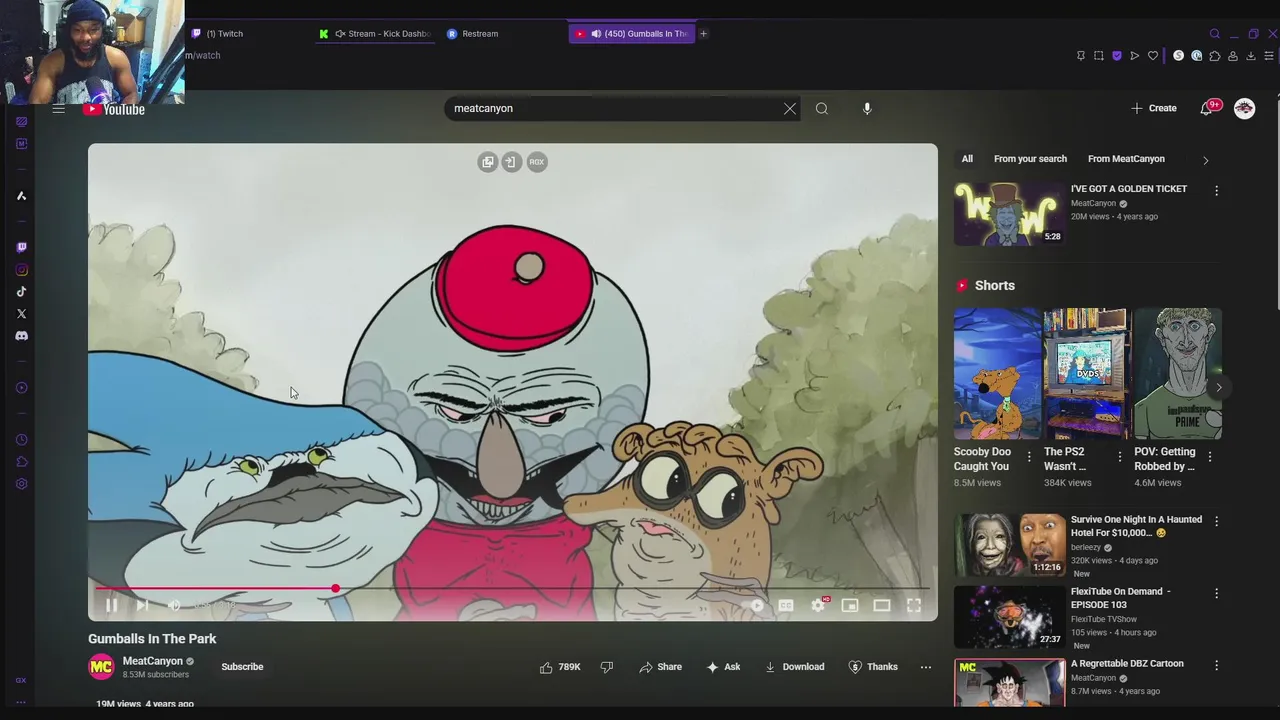Open the Instagram icon in browser sidebar
This screenshot has width=1280, height=720.
(x=21, y=270)
